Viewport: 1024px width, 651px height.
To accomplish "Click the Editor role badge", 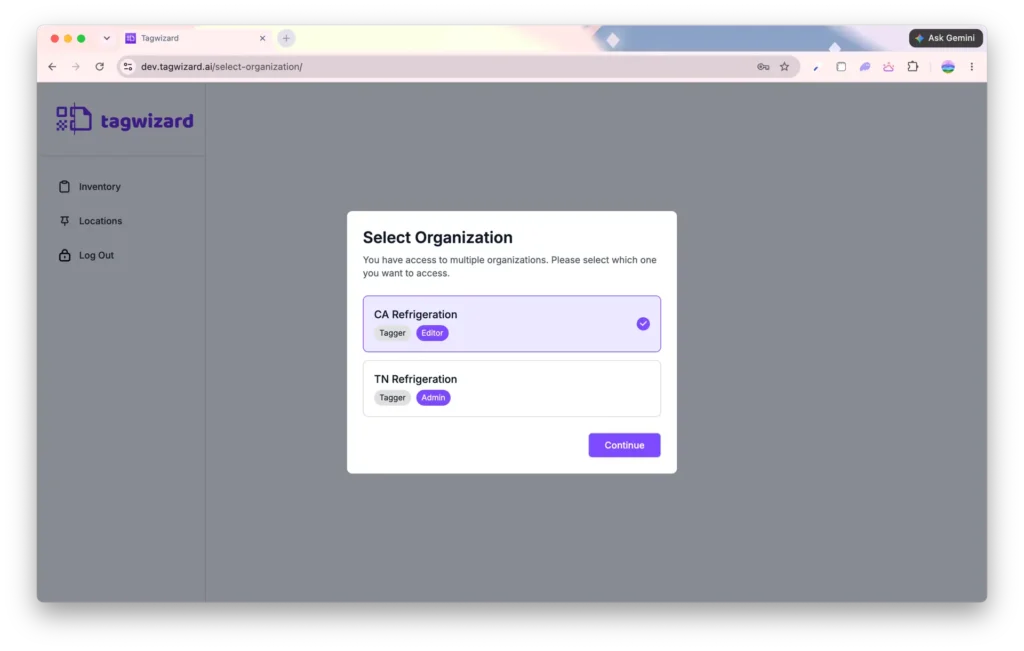I will (432, 333).
